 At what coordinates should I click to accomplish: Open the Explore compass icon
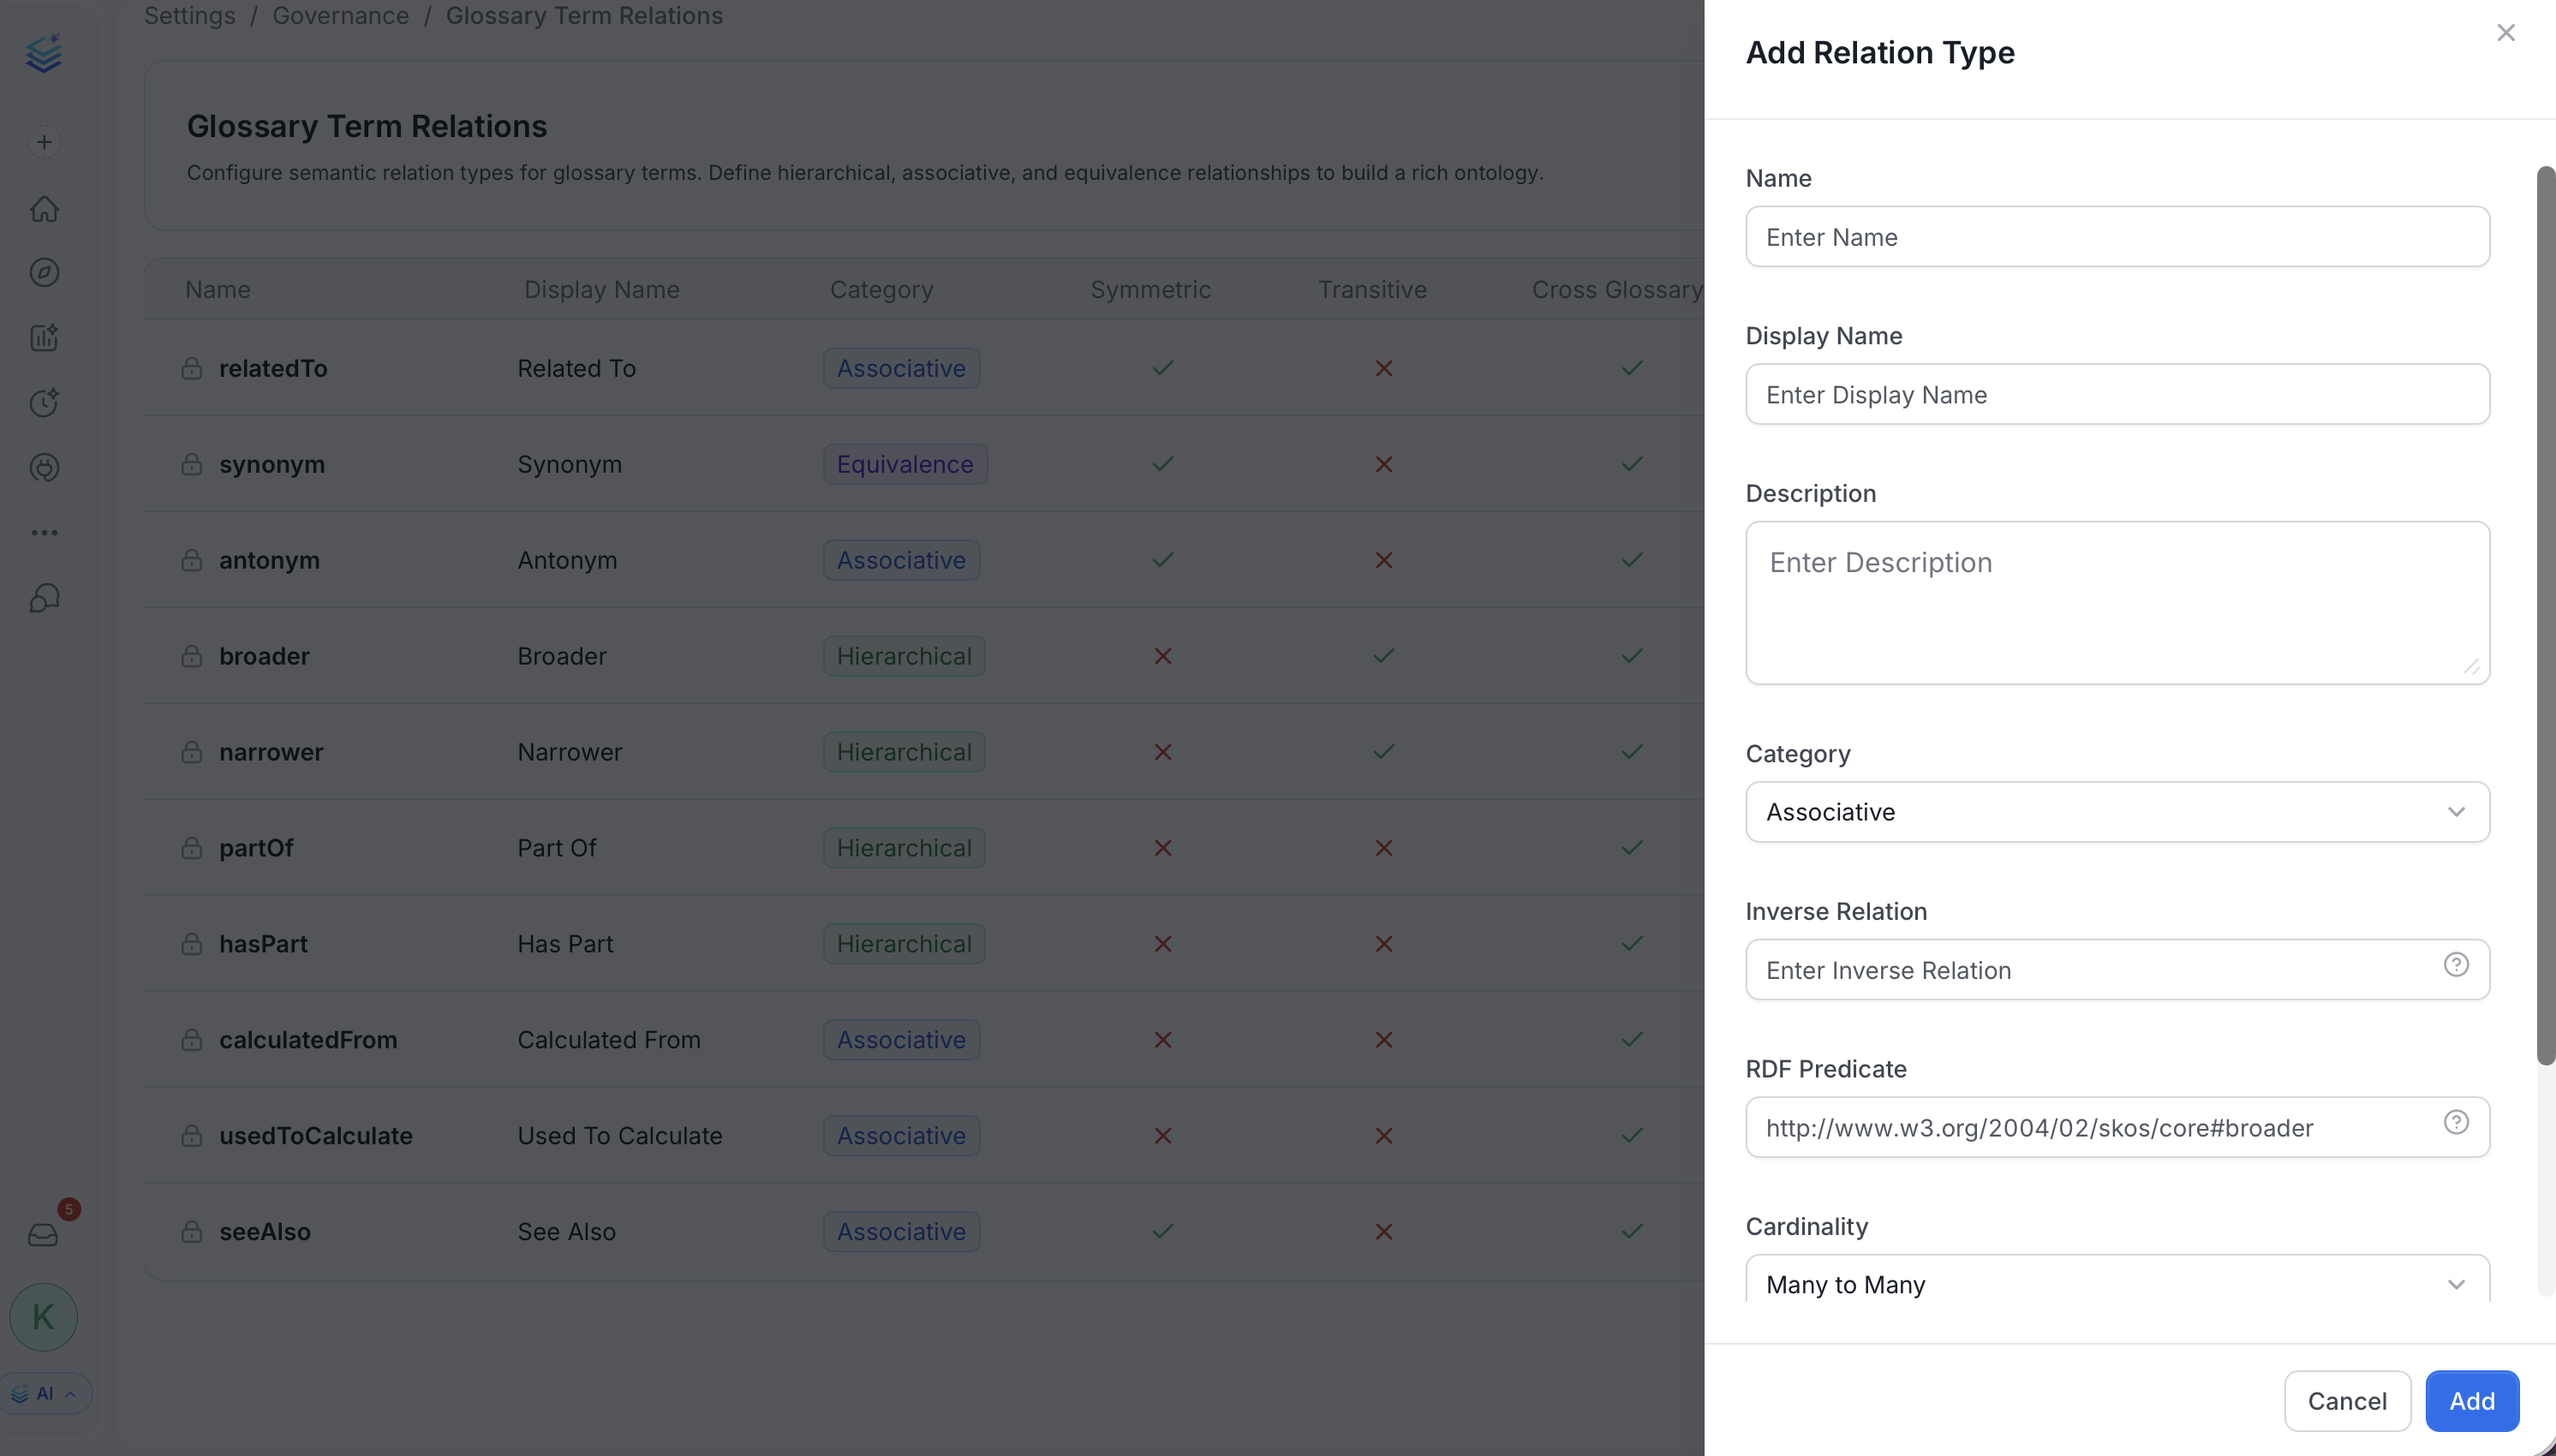(44, 273)
